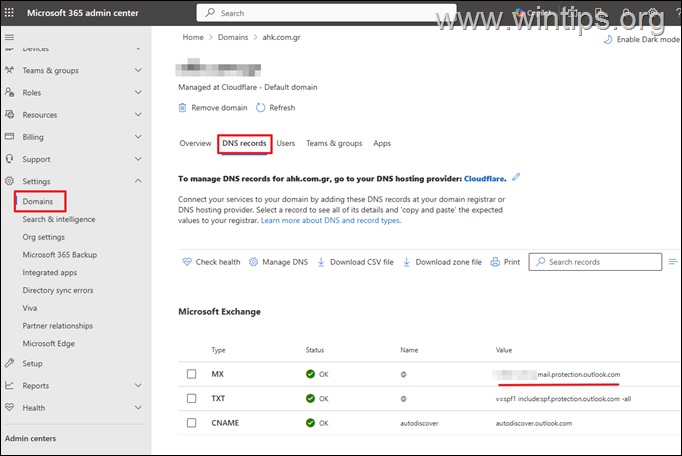
Task: Click the Setup wrench icon
Action: pyautogui.click(x=9, y=362)
